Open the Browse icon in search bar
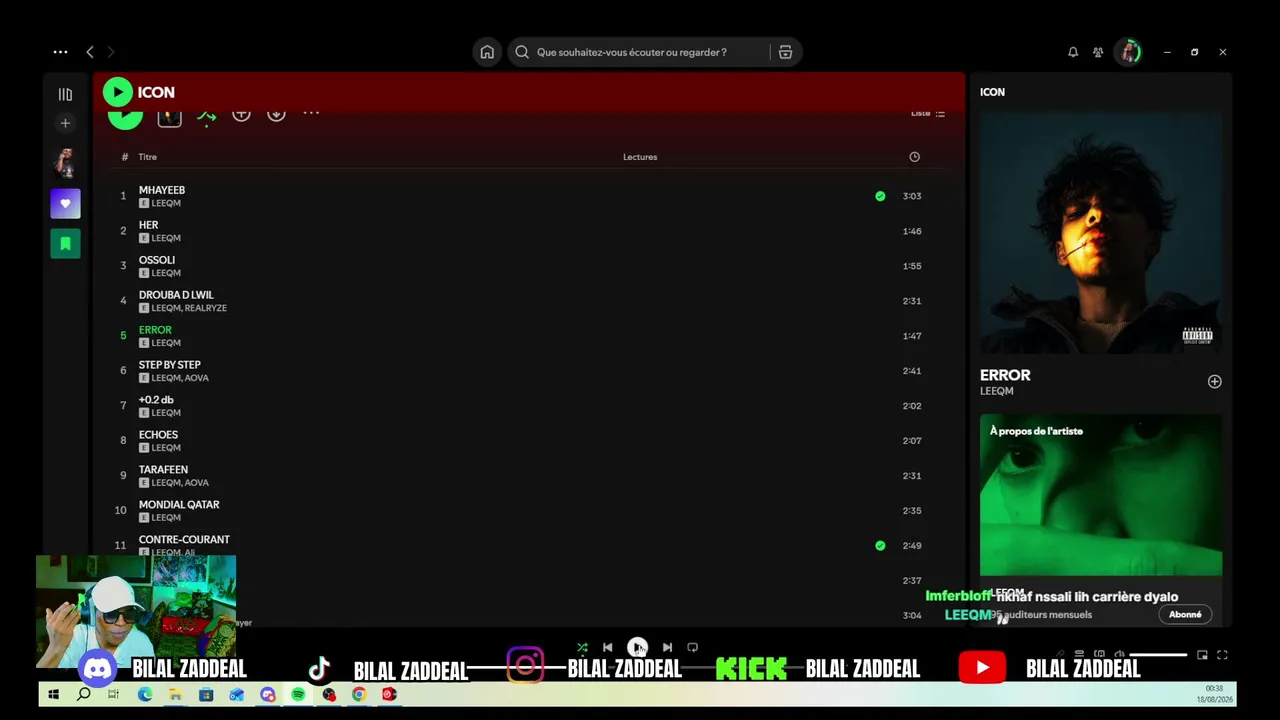The width and height of the screenshot is (1280, 720). pyautogui.click(x=786, y=52)
